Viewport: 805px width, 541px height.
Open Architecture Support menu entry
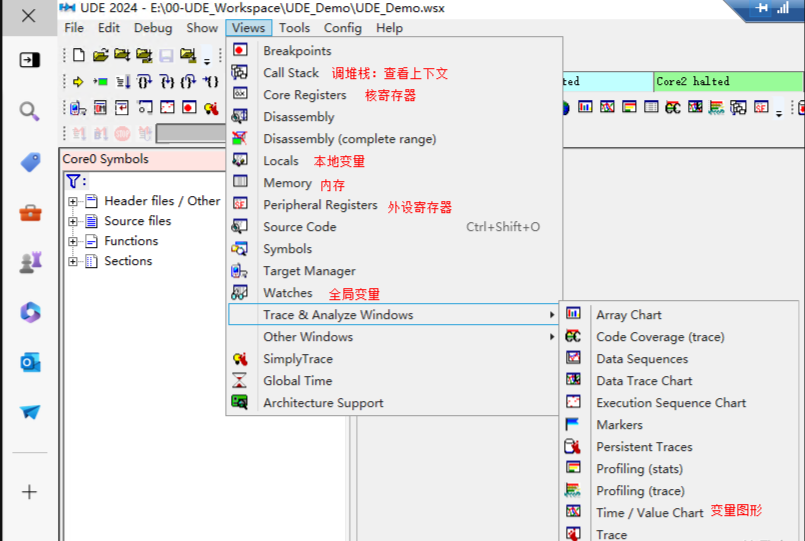[394, 403]
